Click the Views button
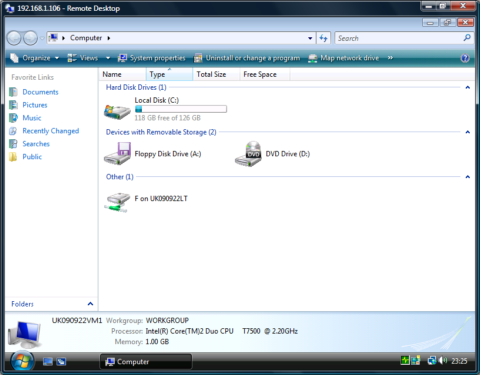The image size is (480, 375). (83, 58)
